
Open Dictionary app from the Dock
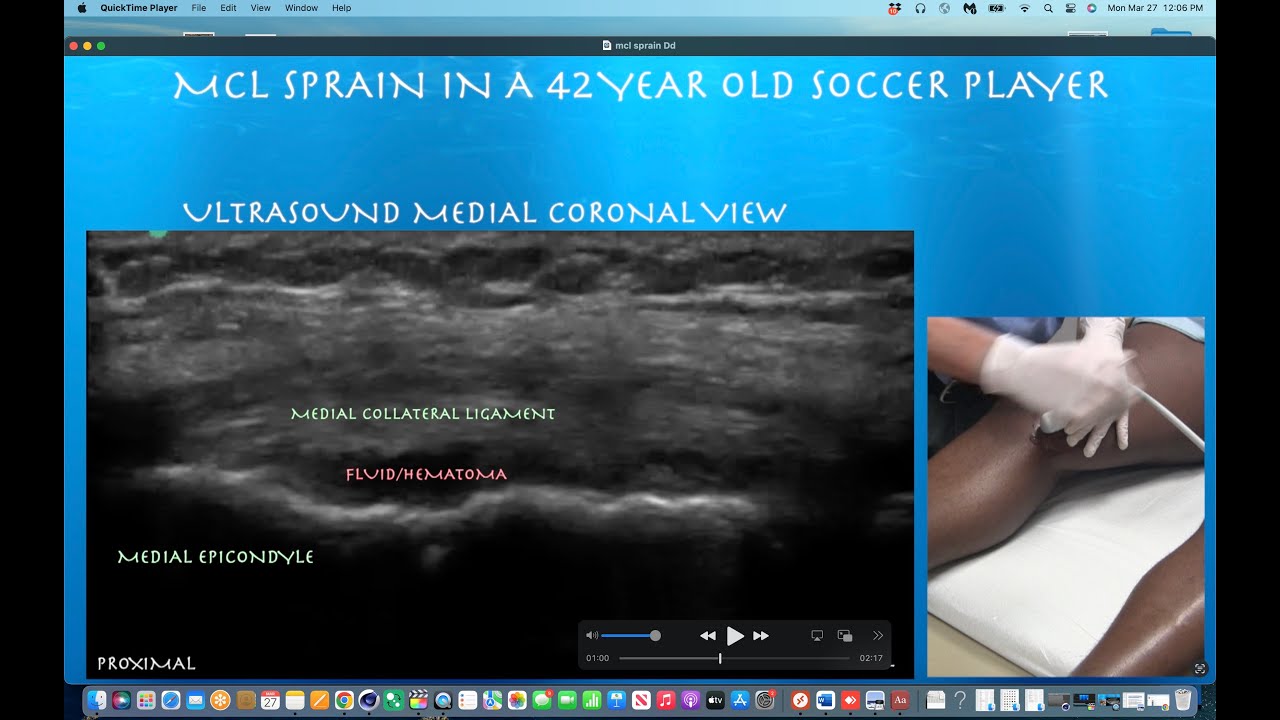point(900,700)
